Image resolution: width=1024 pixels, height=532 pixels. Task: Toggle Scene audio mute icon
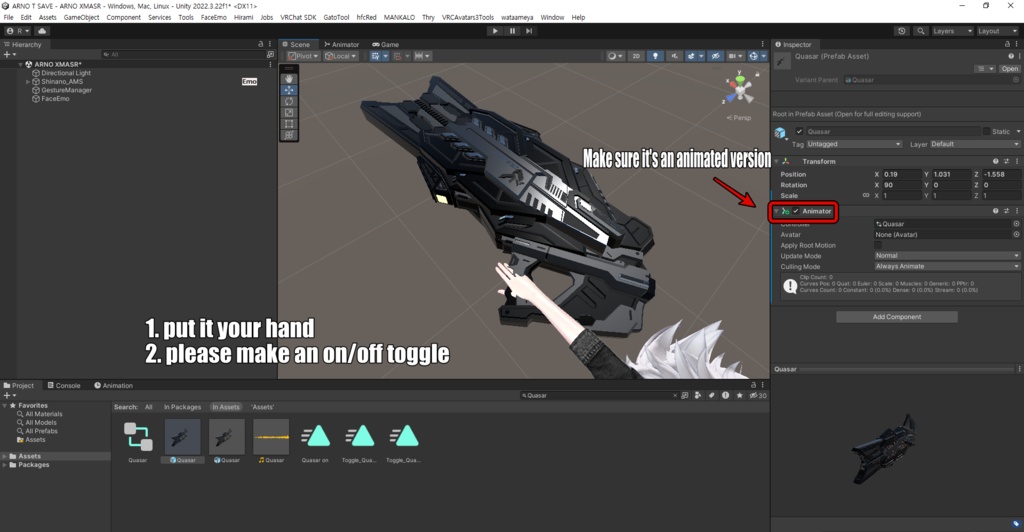[674, 56]
